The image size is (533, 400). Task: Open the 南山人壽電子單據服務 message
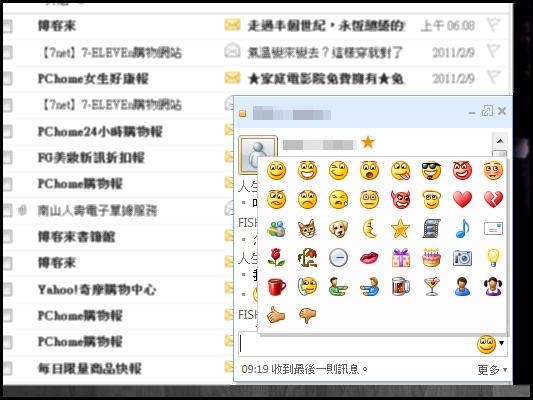(98, 211)
